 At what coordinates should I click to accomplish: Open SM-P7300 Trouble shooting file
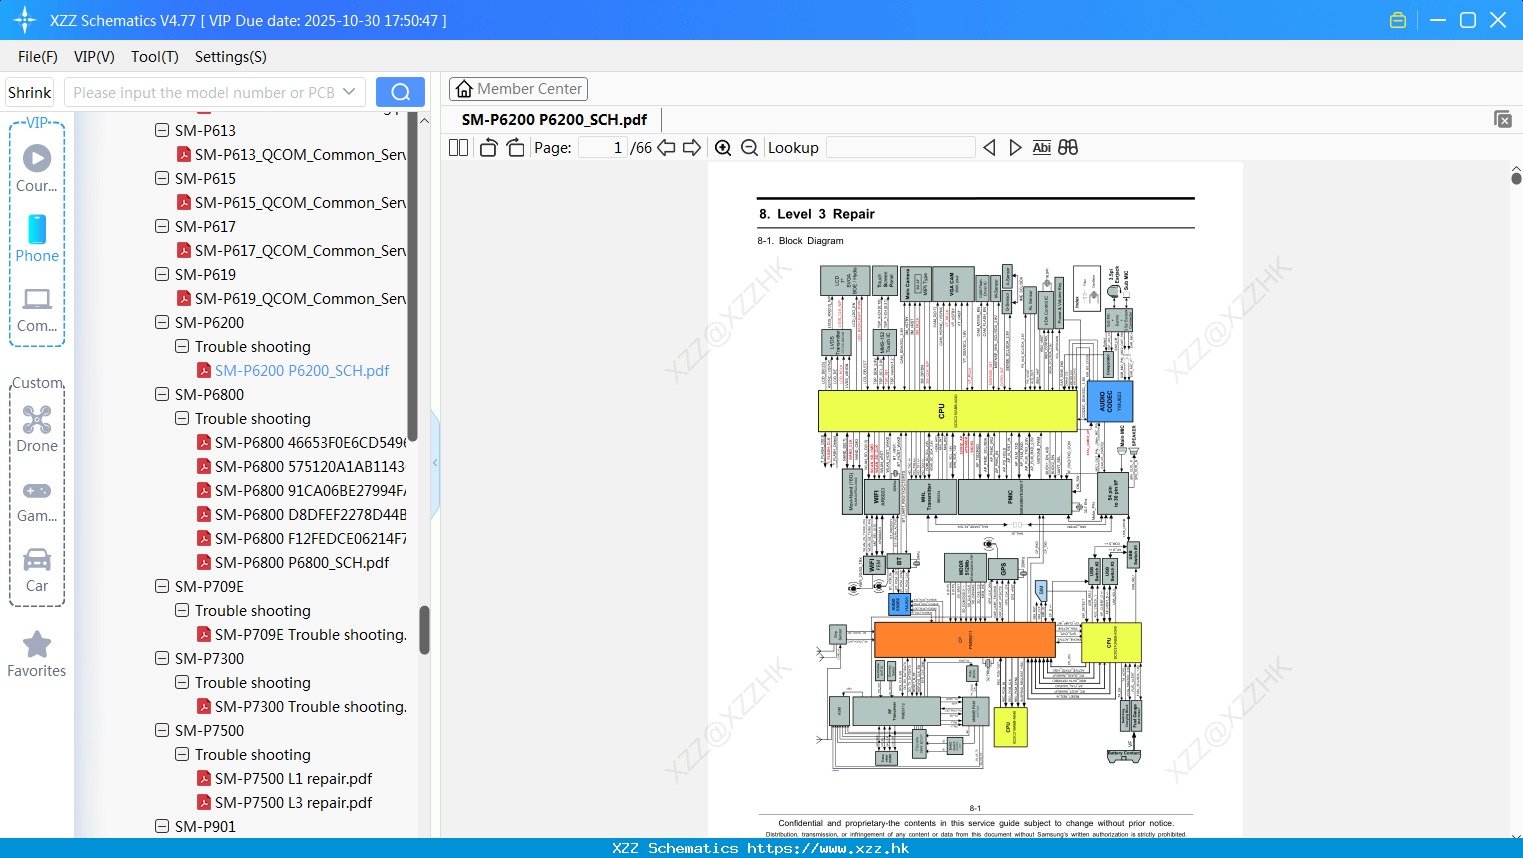coord(301,706)
